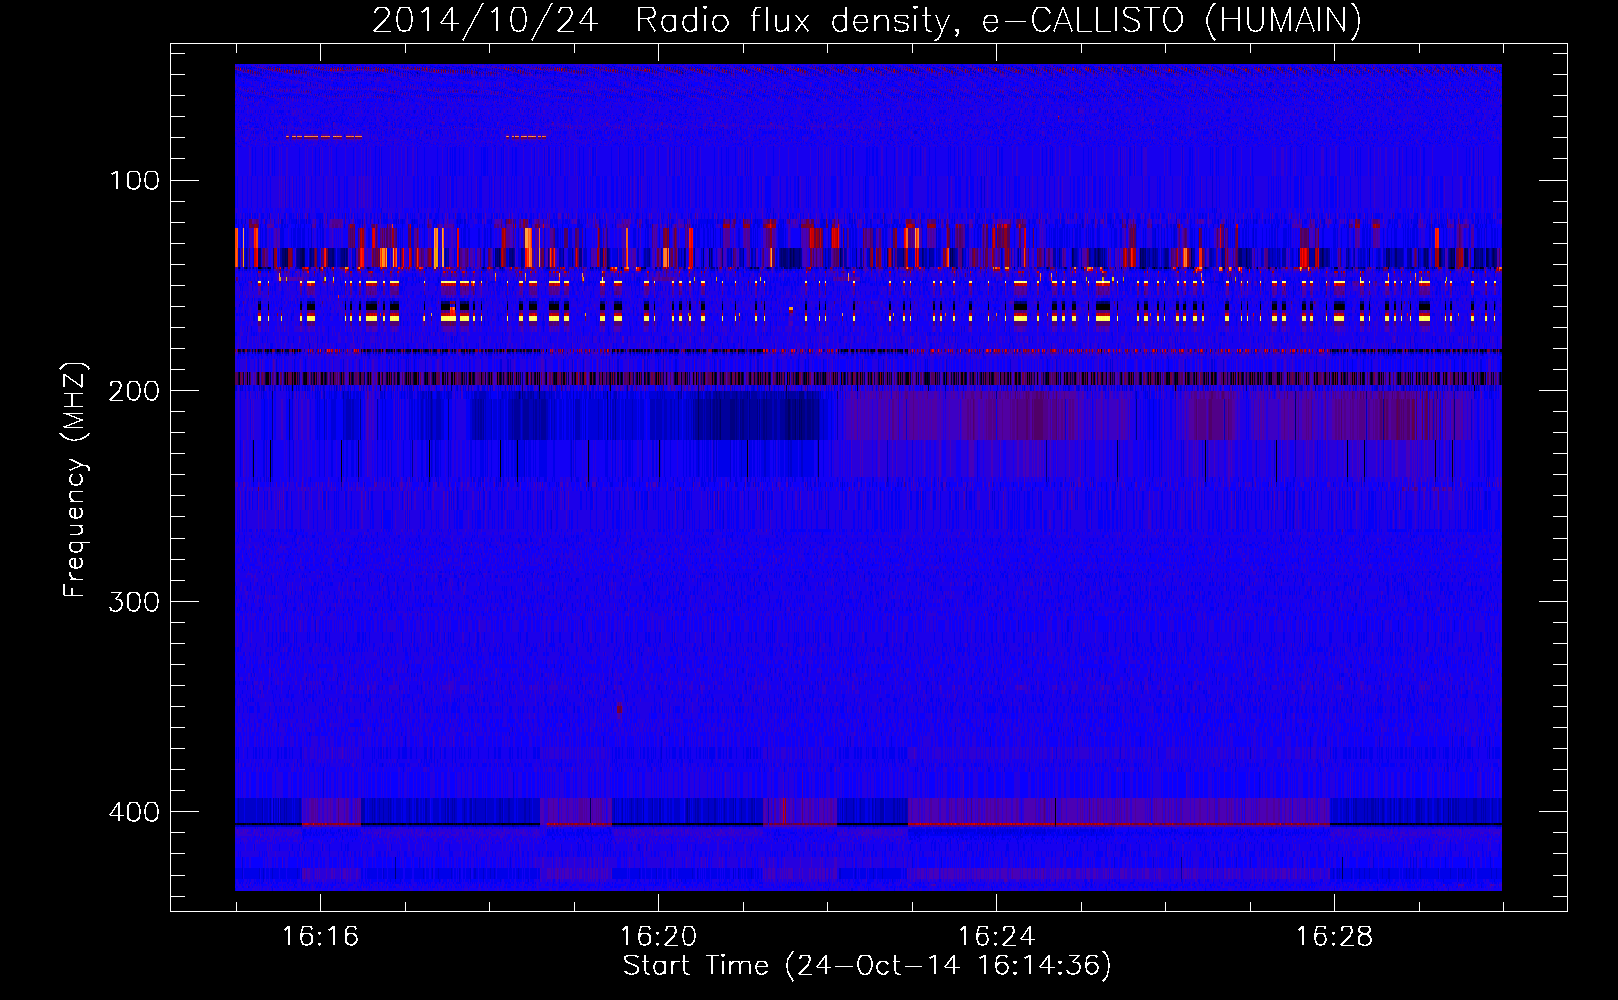Select the '200' frequency axis label

tap(134, 391)
